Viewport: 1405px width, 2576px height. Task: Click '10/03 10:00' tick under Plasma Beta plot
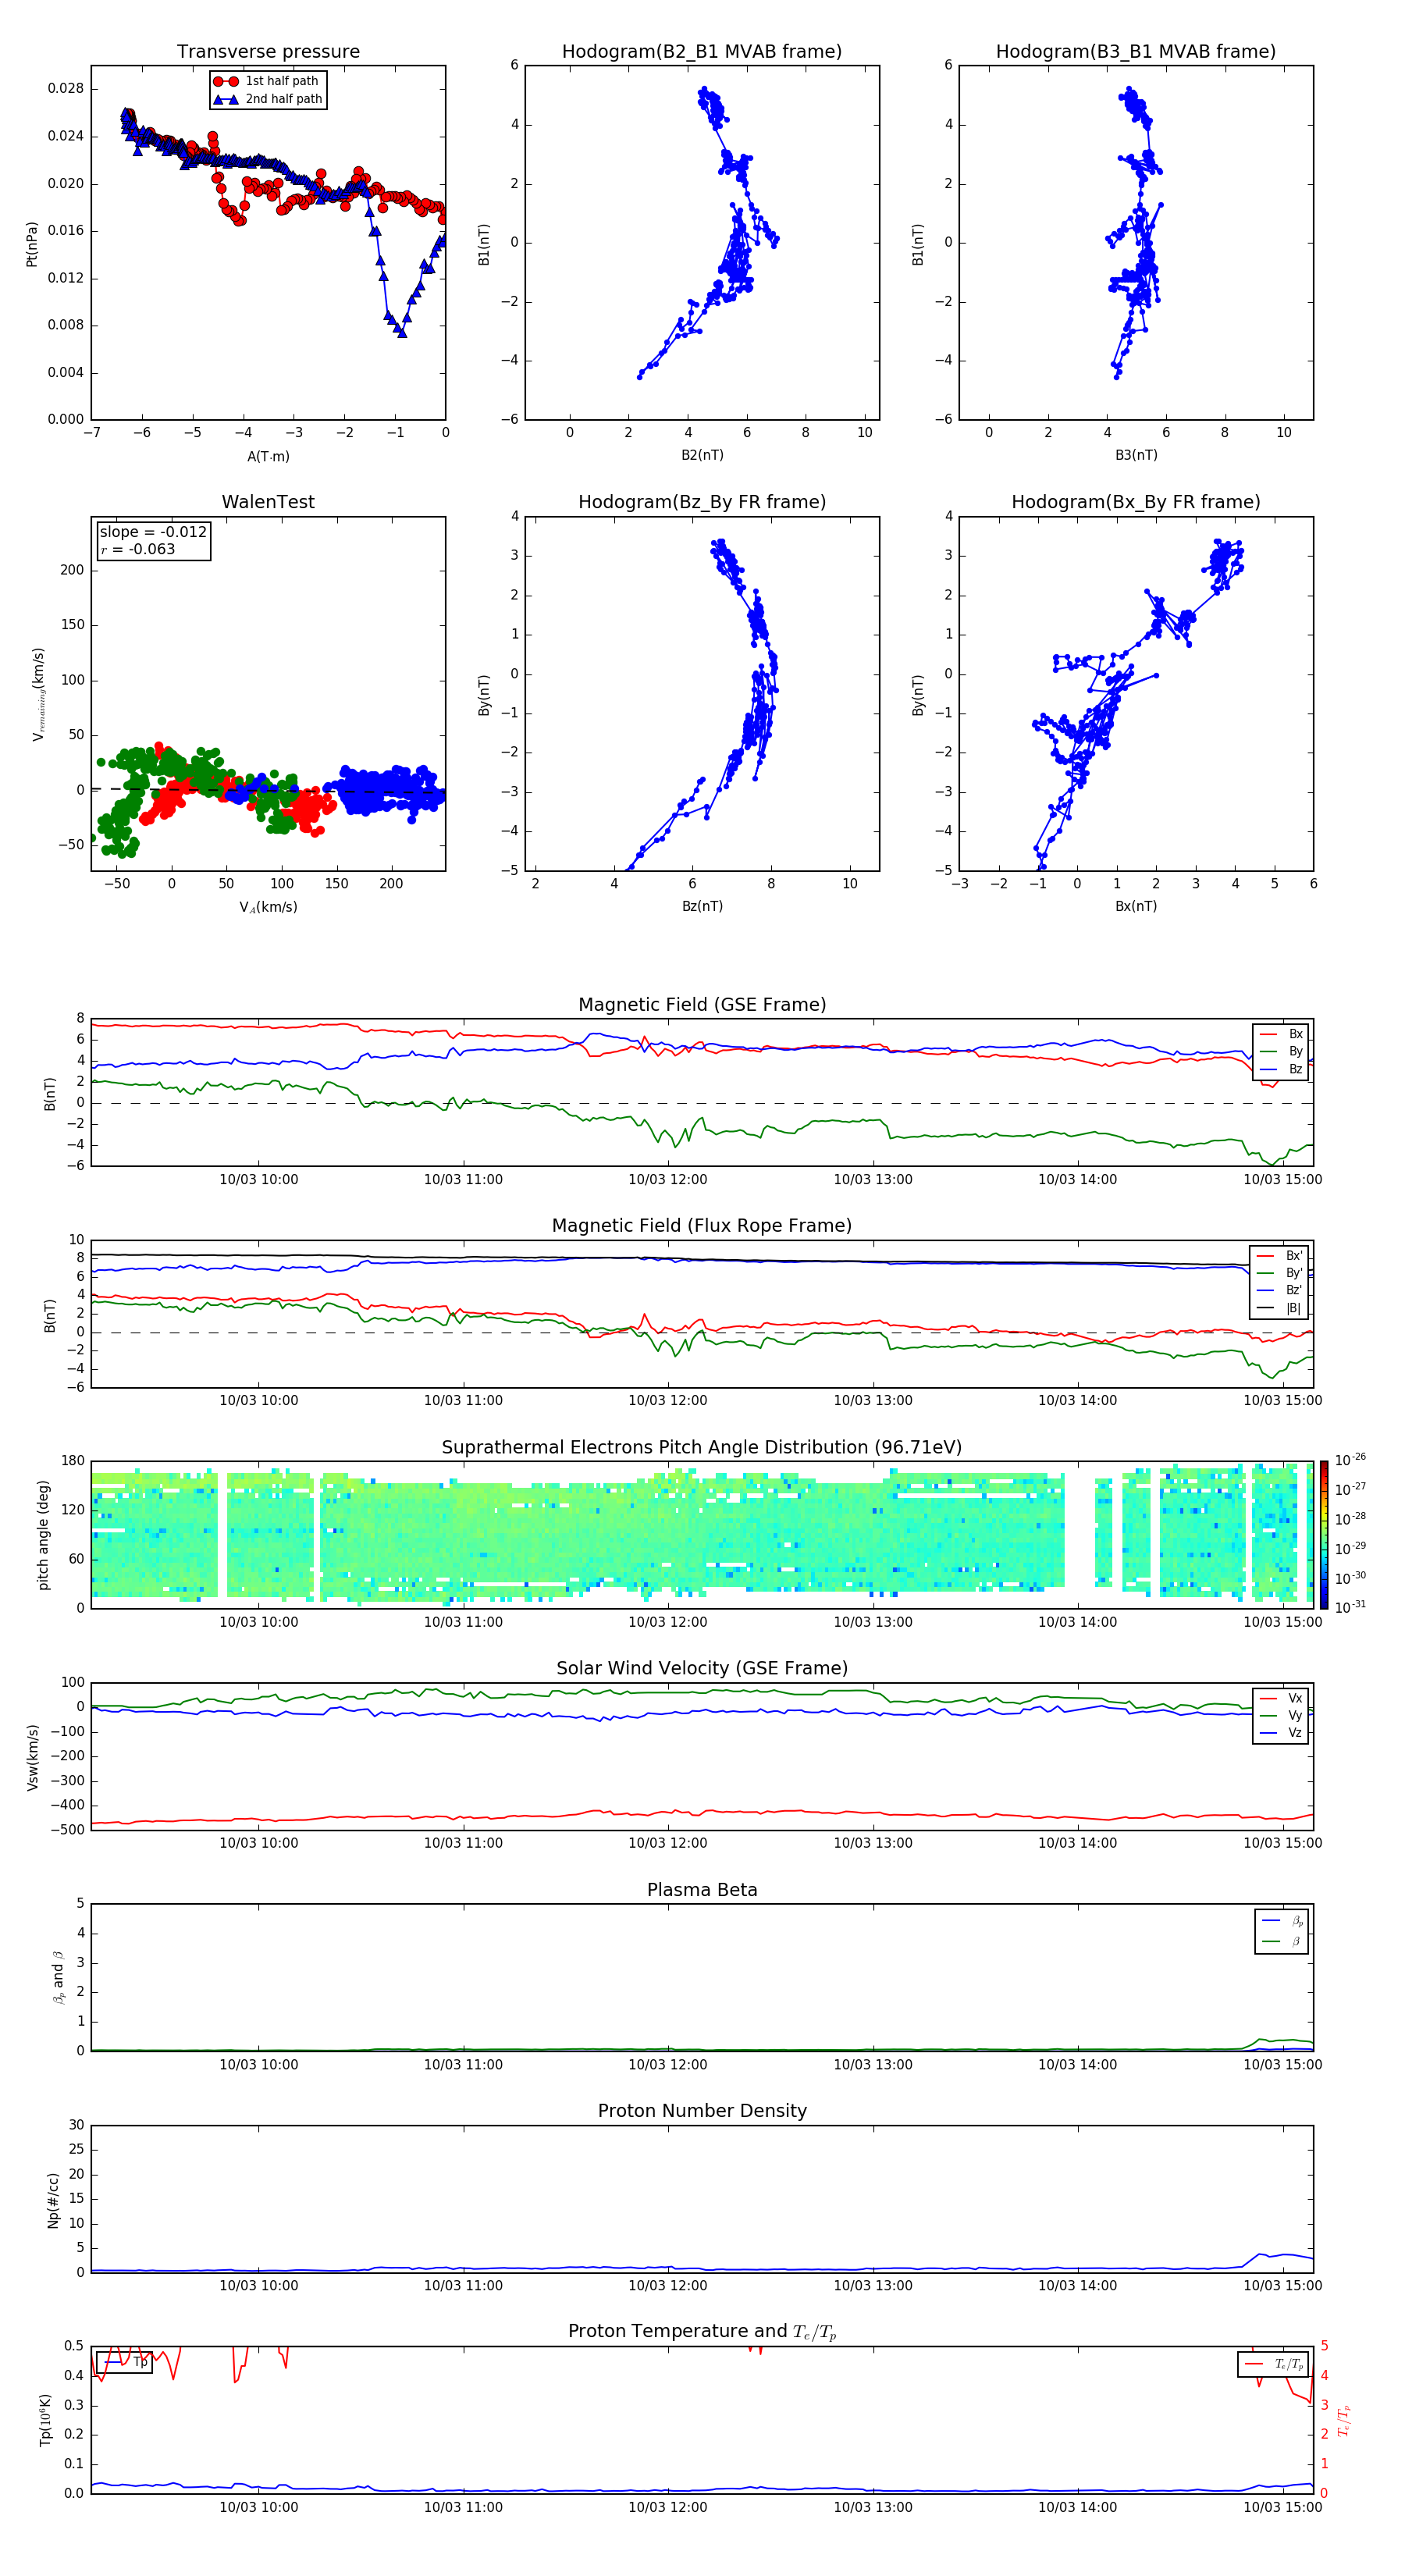[258, 2064]
